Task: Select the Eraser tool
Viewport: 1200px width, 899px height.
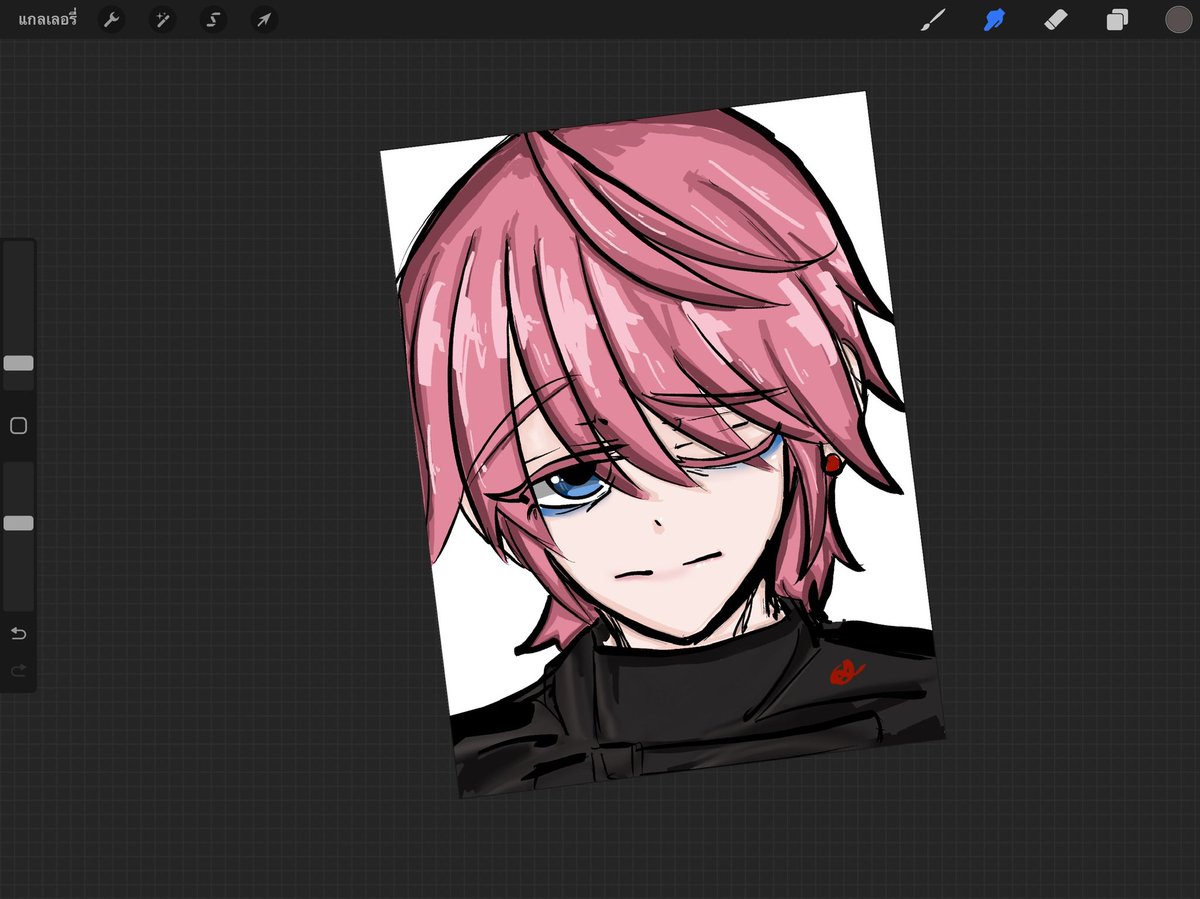Action: [x=1055, y=19]
